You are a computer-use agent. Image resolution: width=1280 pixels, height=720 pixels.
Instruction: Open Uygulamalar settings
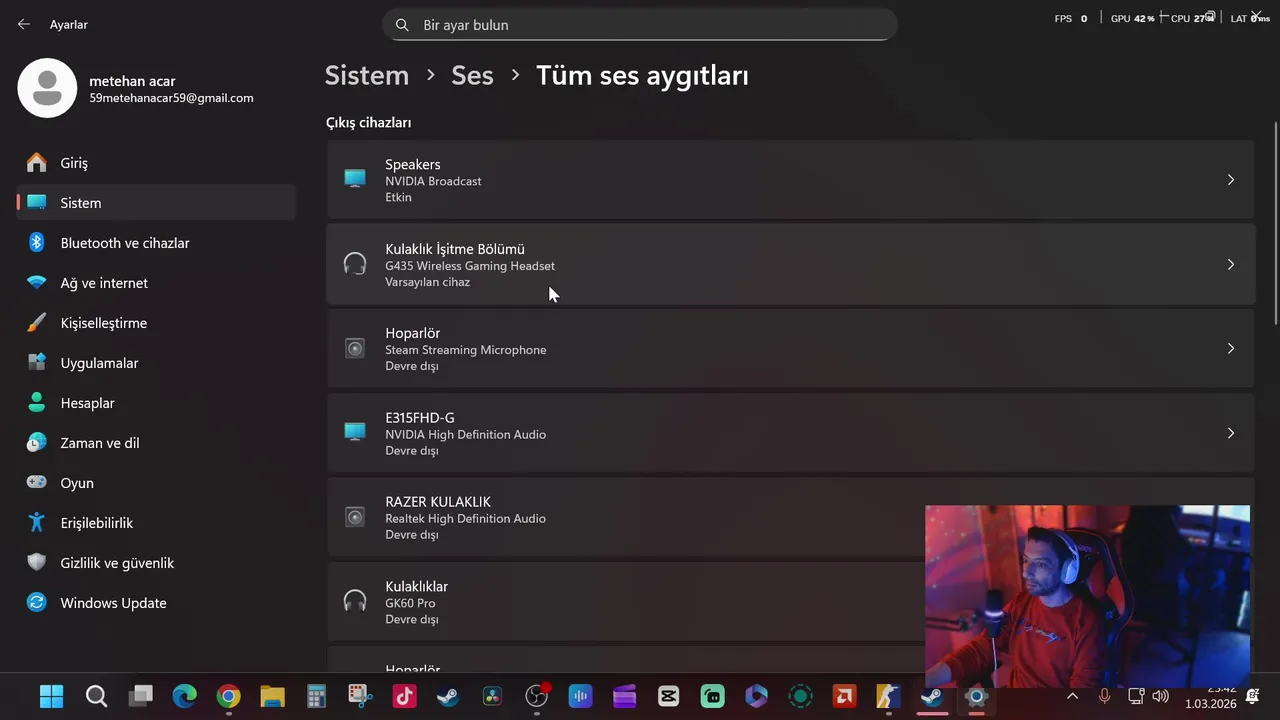[156, 363]
